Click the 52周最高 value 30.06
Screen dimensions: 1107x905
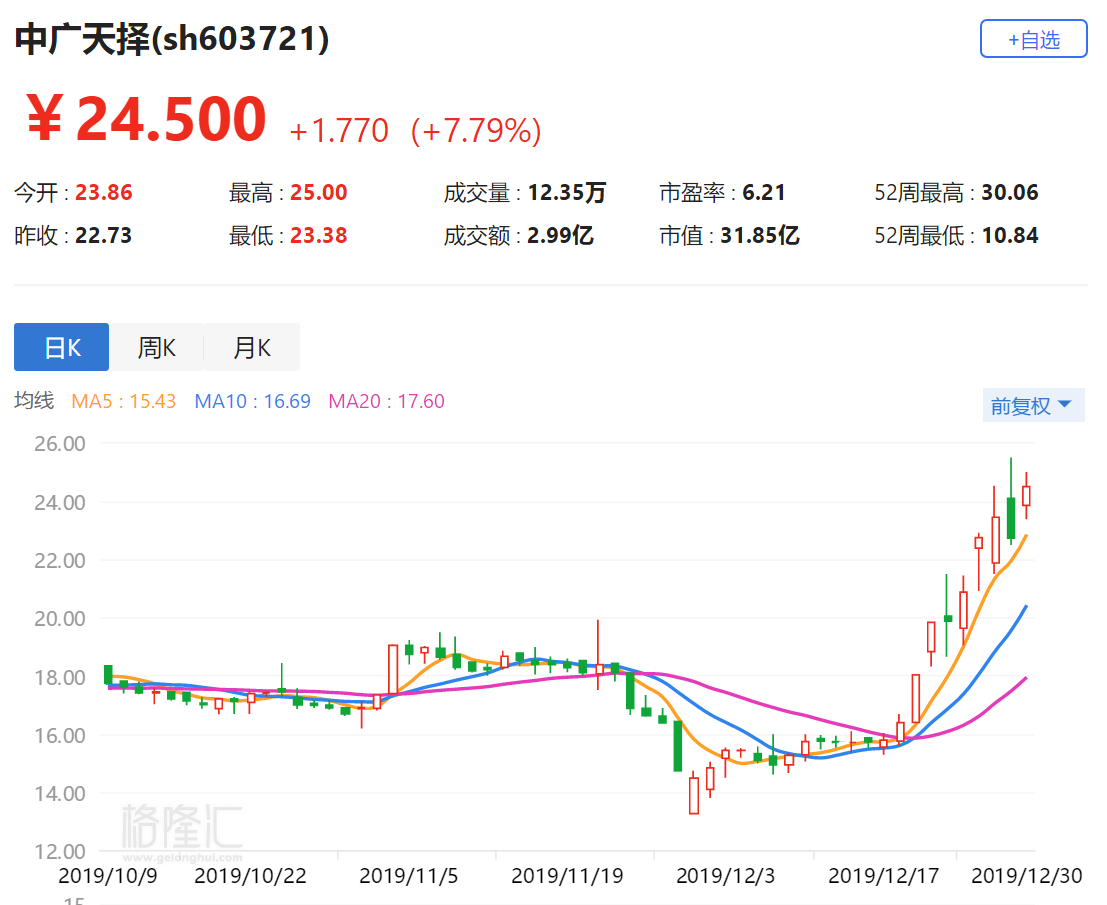coord(1010,192)
